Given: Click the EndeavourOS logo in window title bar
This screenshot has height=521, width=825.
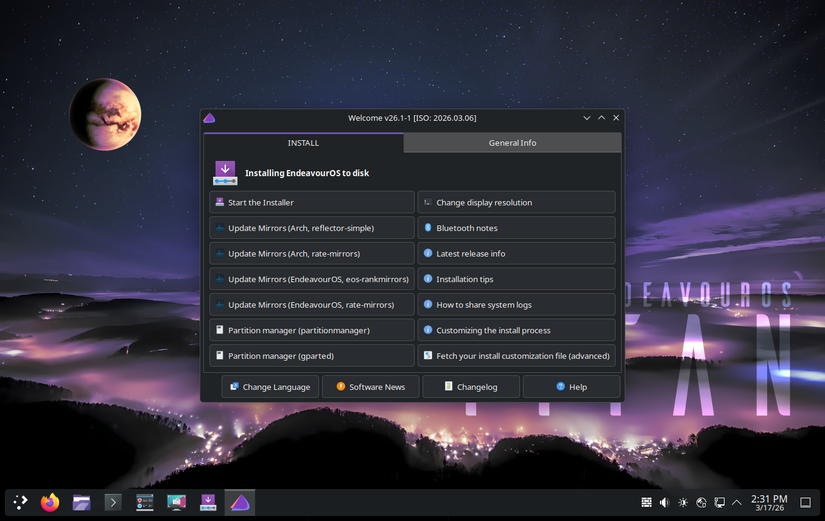Looking at the screenshot, I should coord(209,118).
